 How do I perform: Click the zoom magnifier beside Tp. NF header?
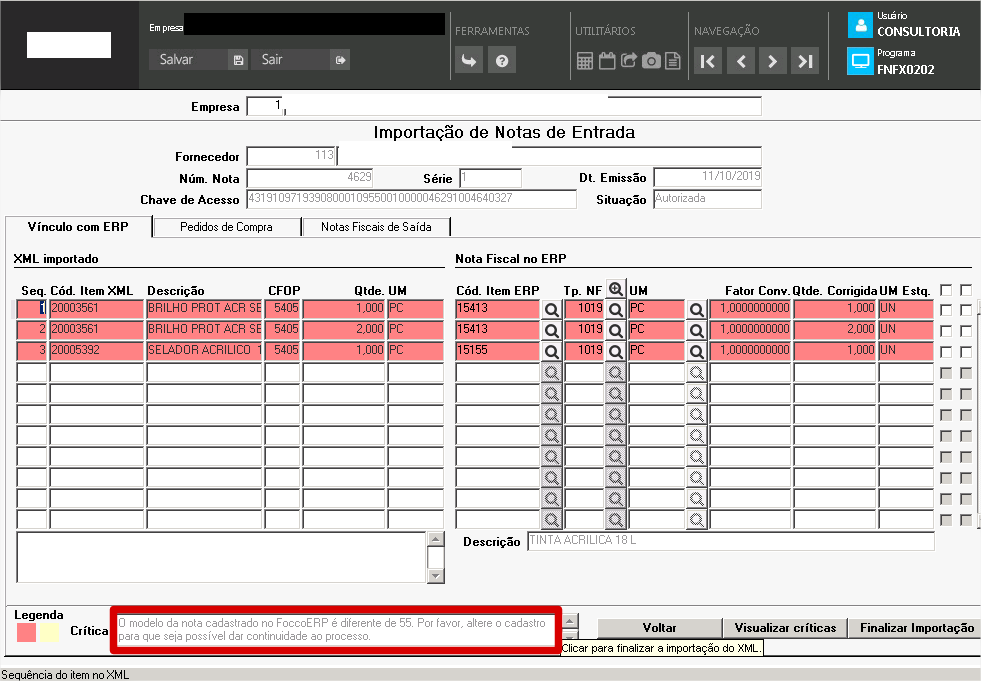point(616,289)
